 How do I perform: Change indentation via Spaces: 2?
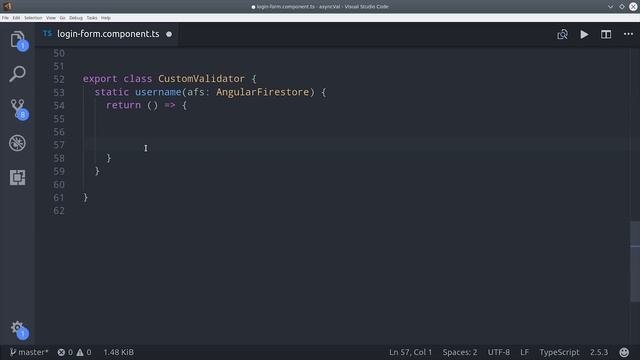click(460, 352)
